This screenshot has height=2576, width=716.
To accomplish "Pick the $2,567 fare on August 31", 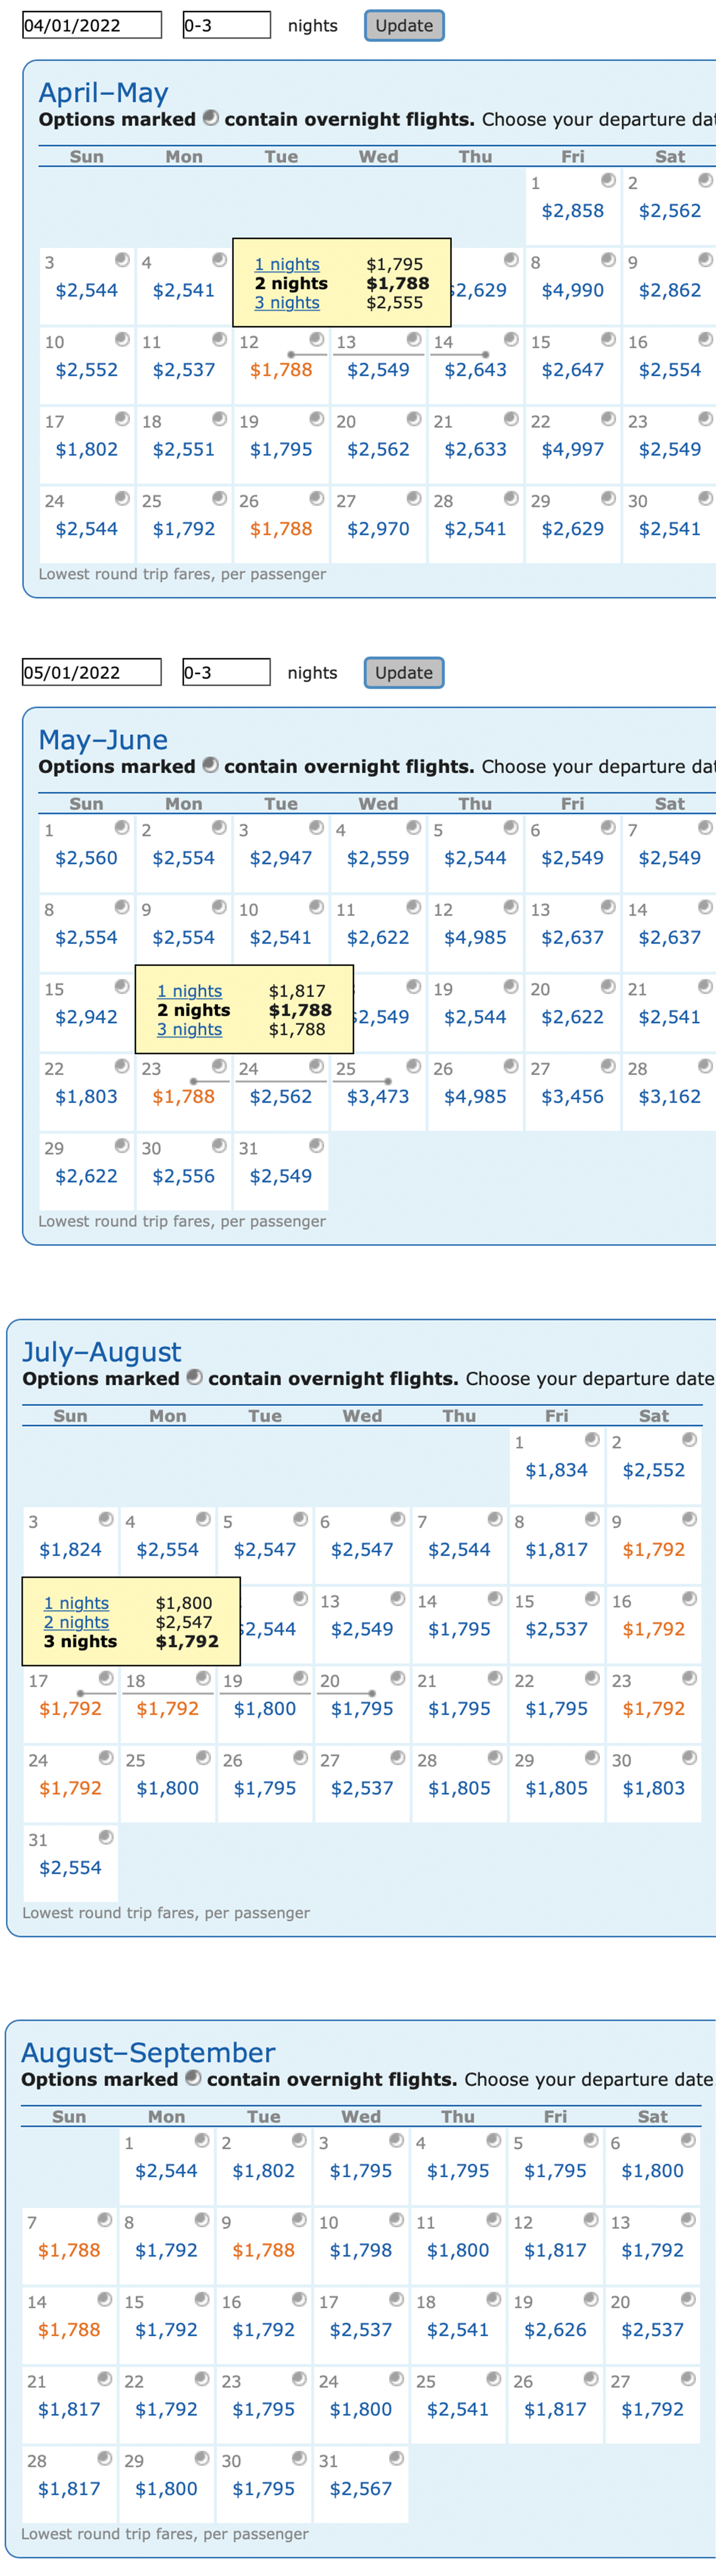I will tap(361, 2488).
